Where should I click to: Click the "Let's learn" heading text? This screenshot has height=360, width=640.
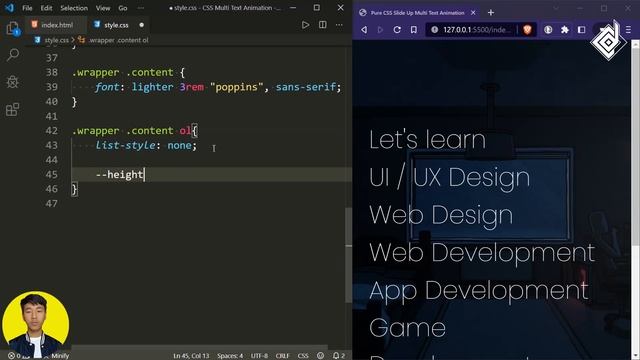427,140
